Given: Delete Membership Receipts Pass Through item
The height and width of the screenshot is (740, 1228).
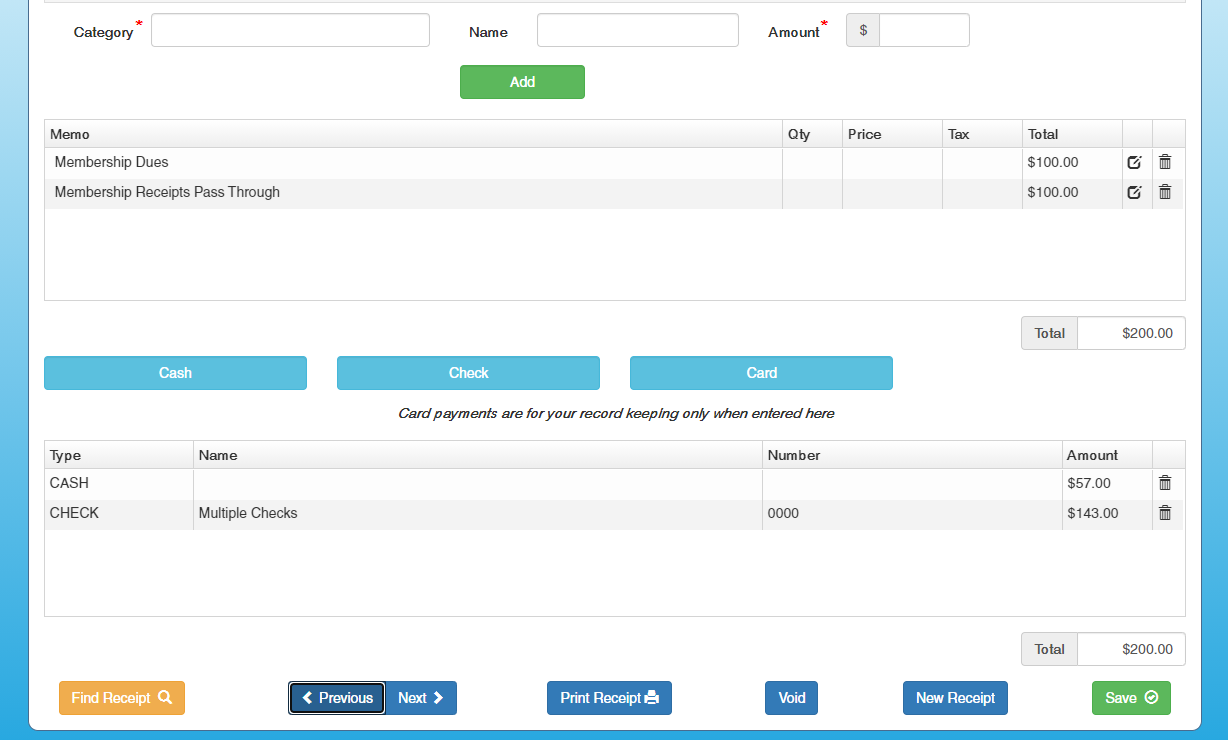Looking at the screenshot, I should point(1165,192).
